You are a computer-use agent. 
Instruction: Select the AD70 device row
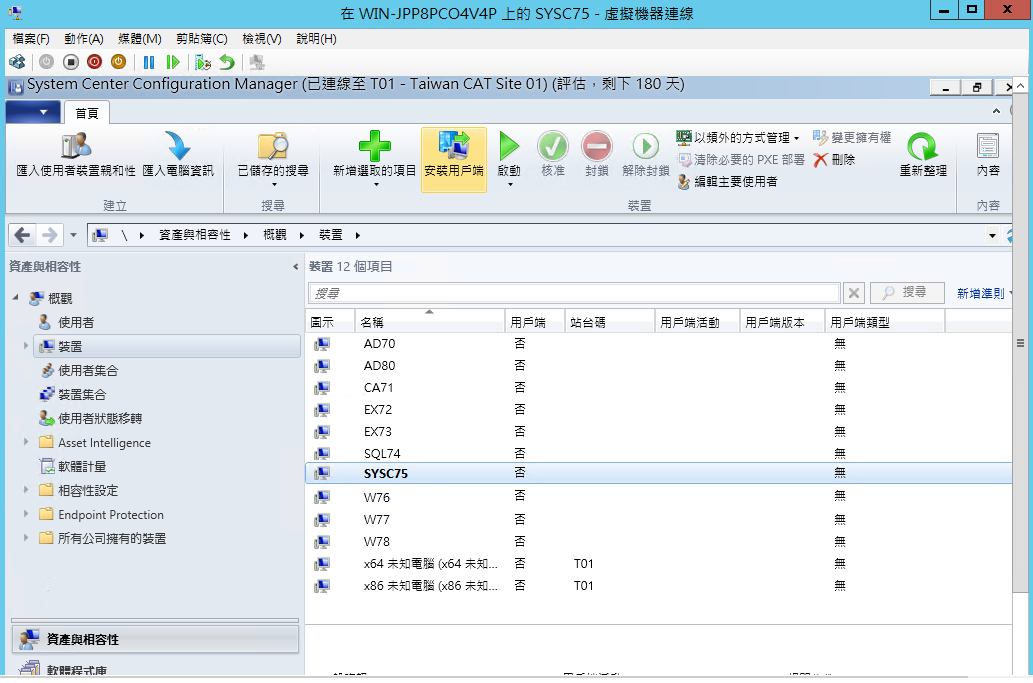click(x=658, y=343)
